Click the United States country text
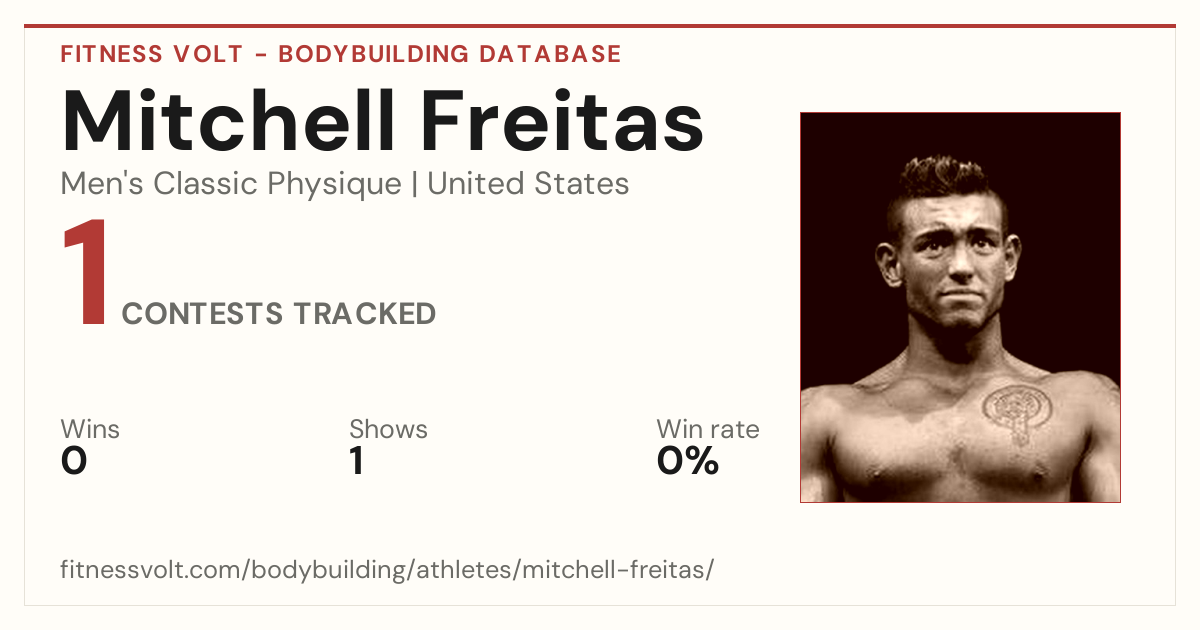 [528, 184]
